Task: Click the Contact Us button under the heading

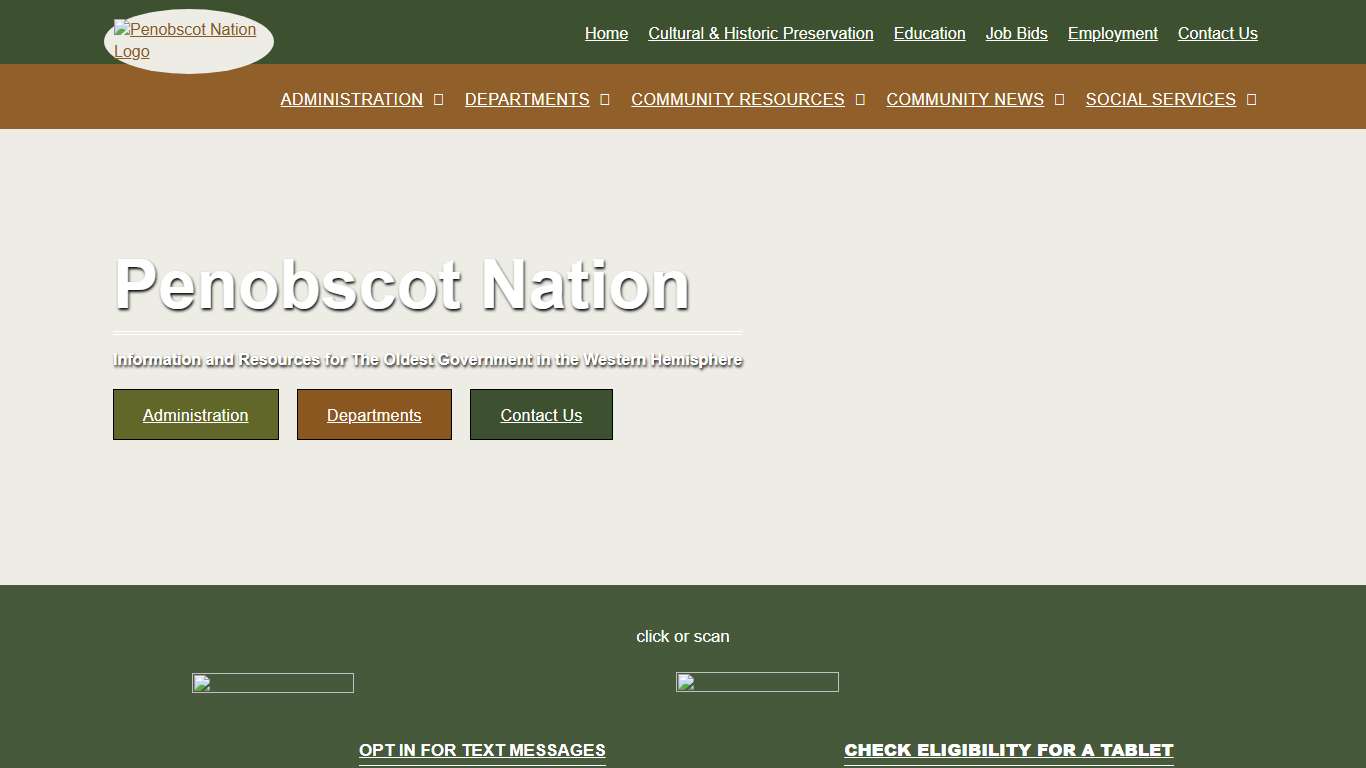Action: point(541,414)
